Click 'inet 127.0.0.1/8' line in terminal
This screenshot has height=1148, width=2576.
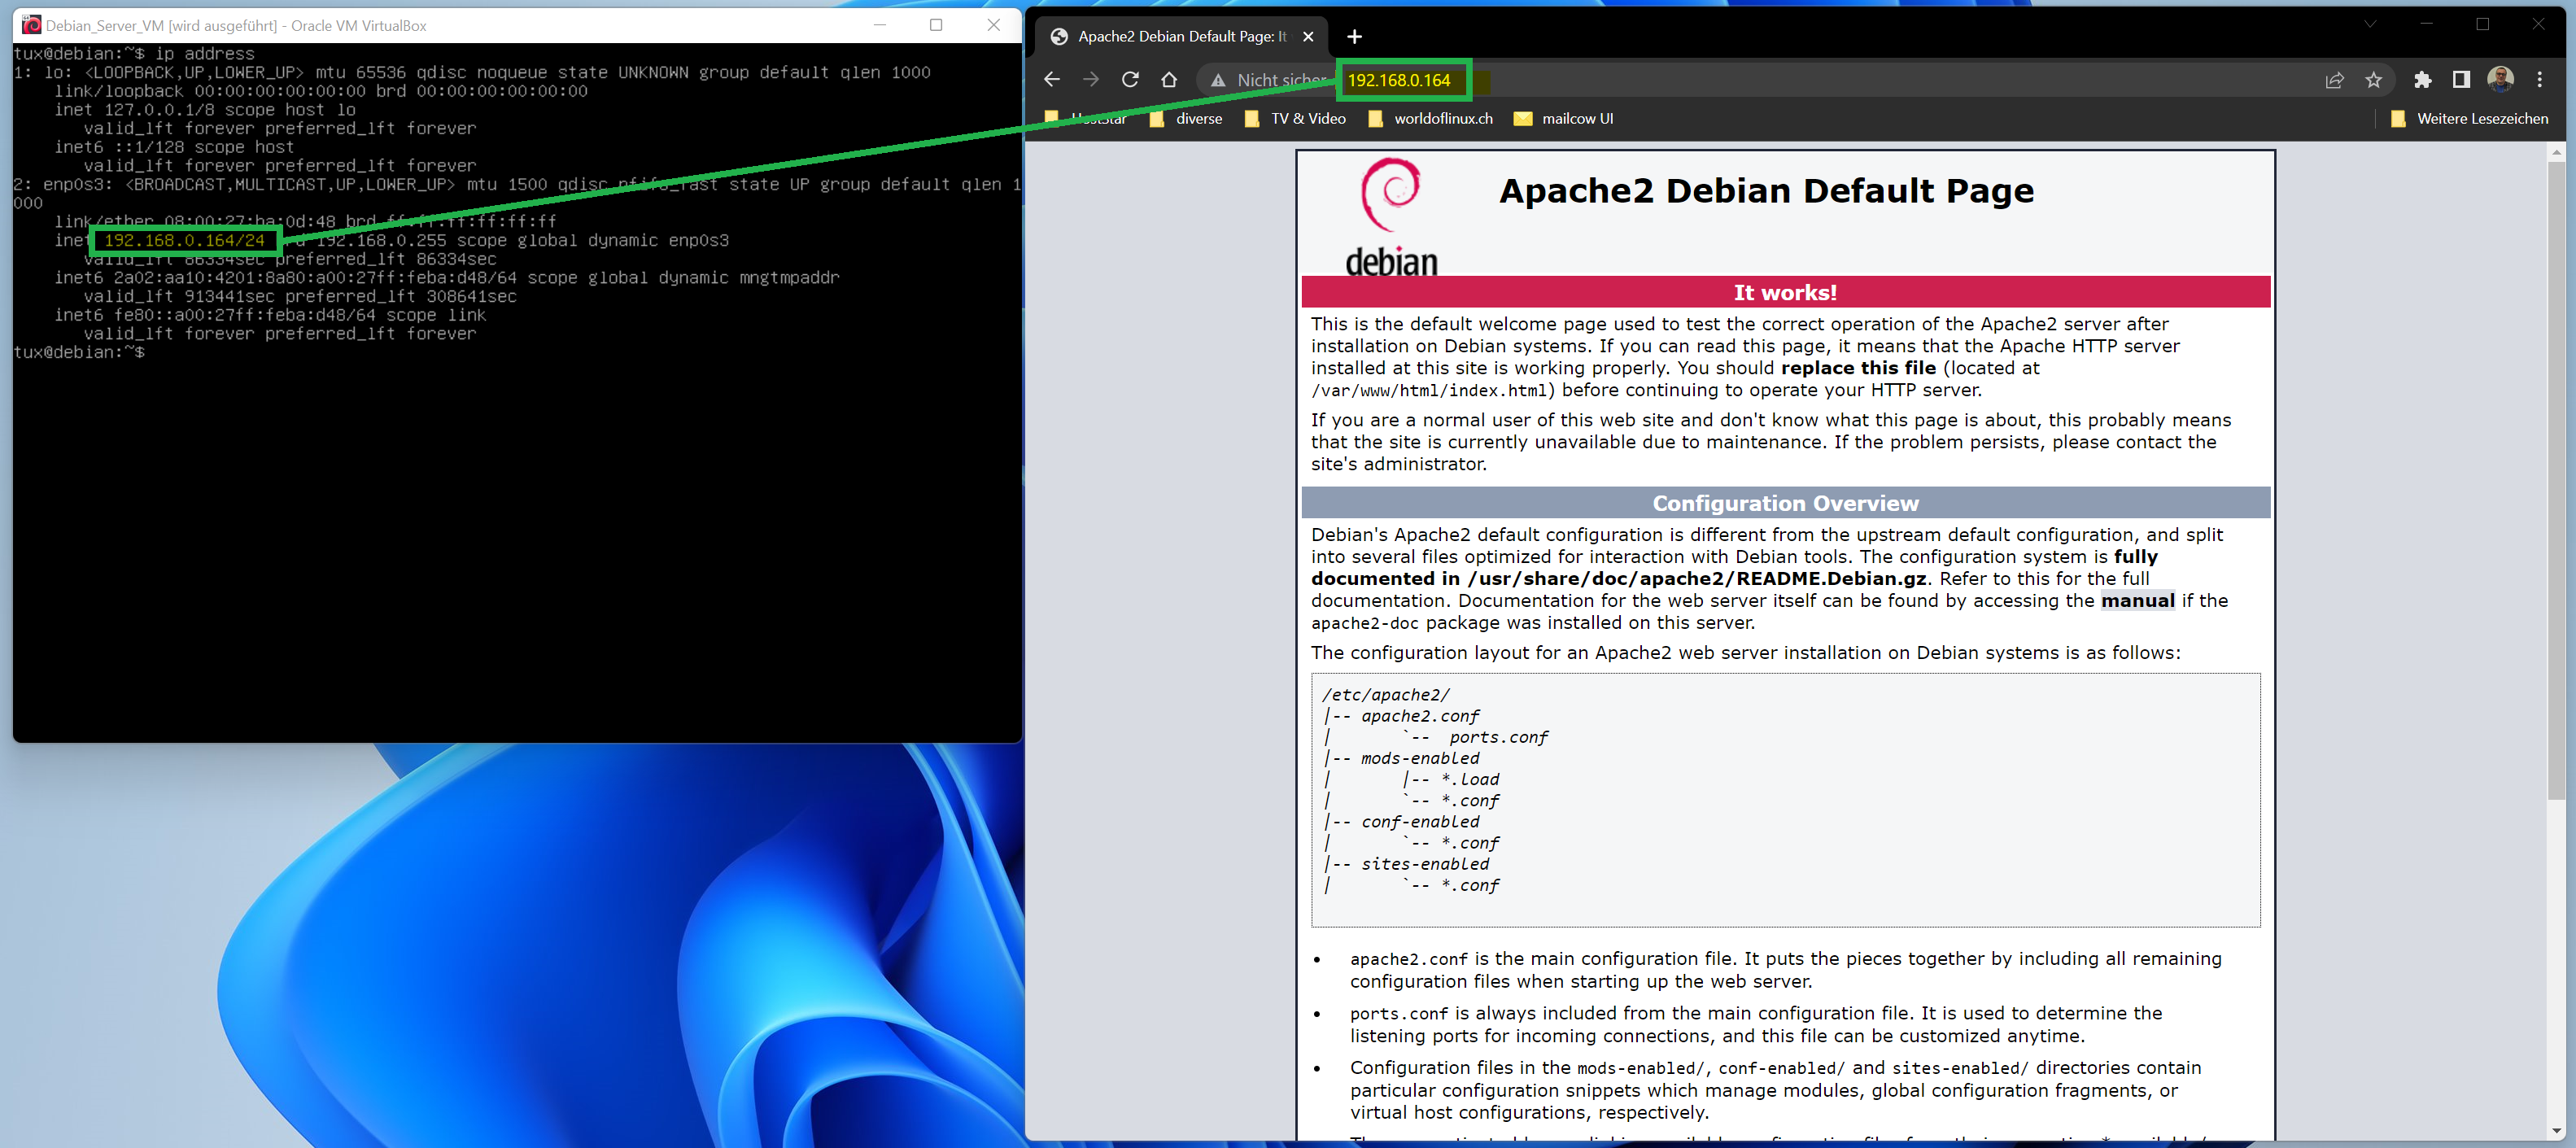point(204,110)
